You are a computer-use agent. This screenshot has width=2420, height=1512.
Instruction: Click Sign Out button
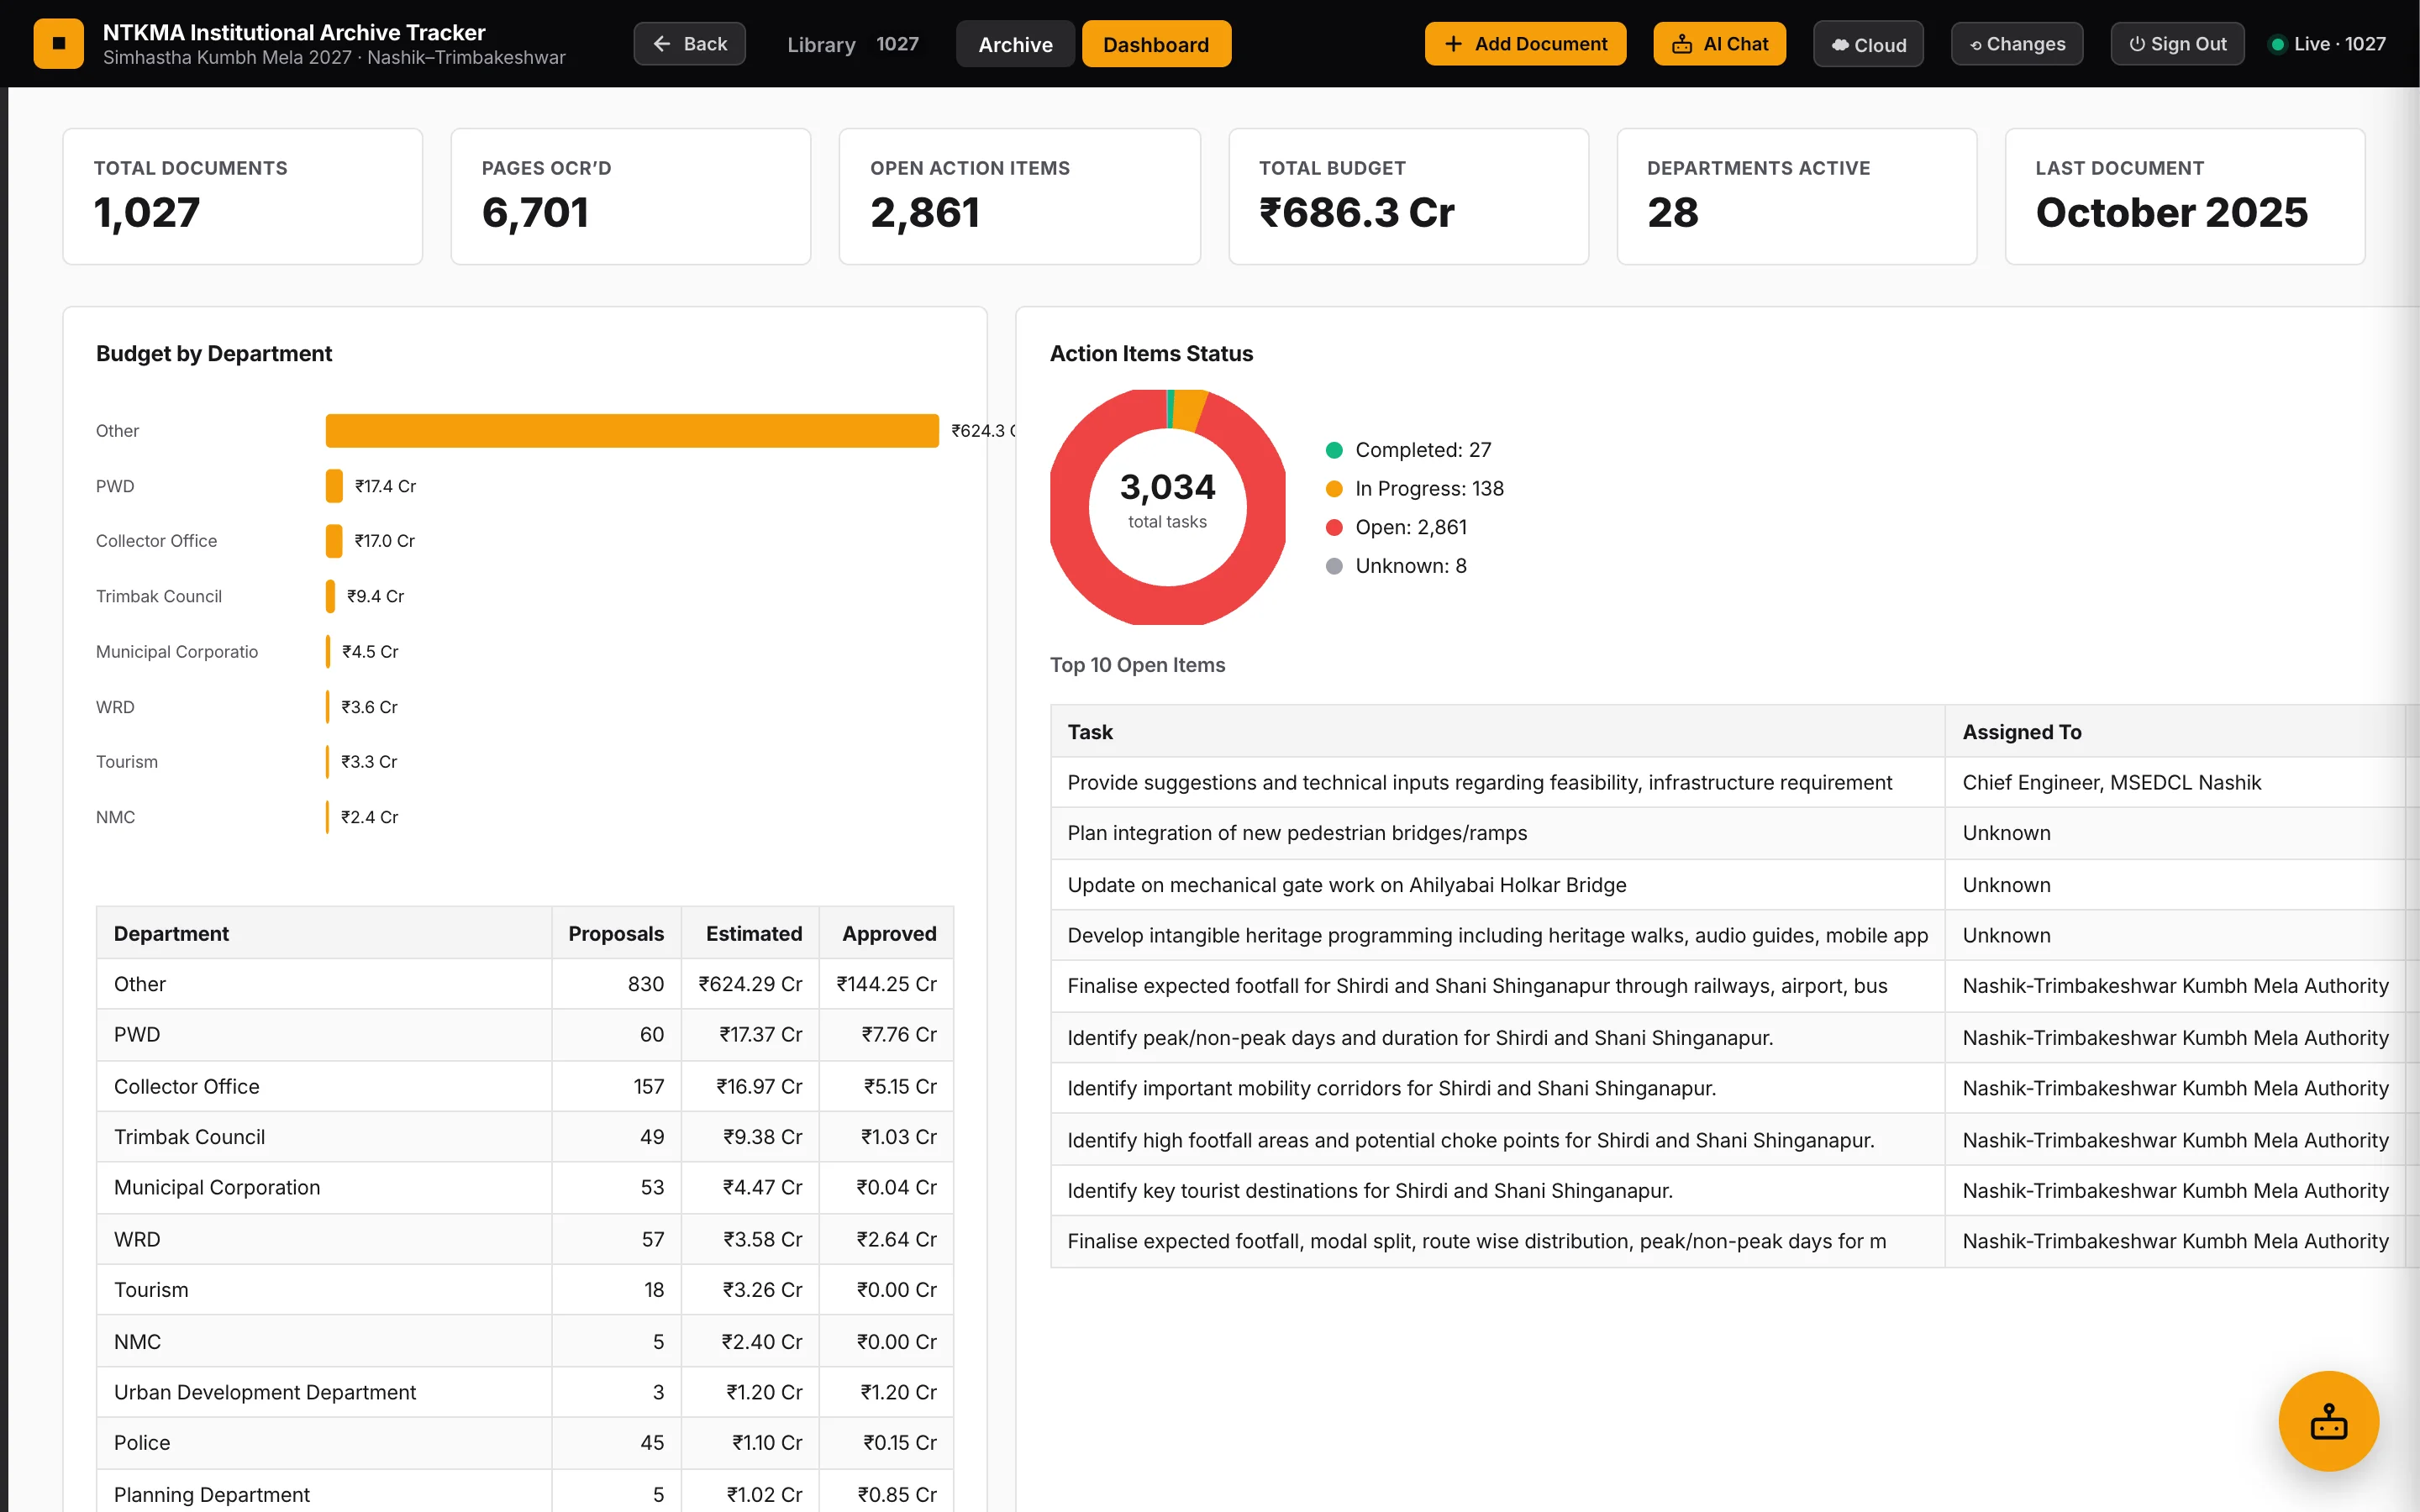(2177, 44)
